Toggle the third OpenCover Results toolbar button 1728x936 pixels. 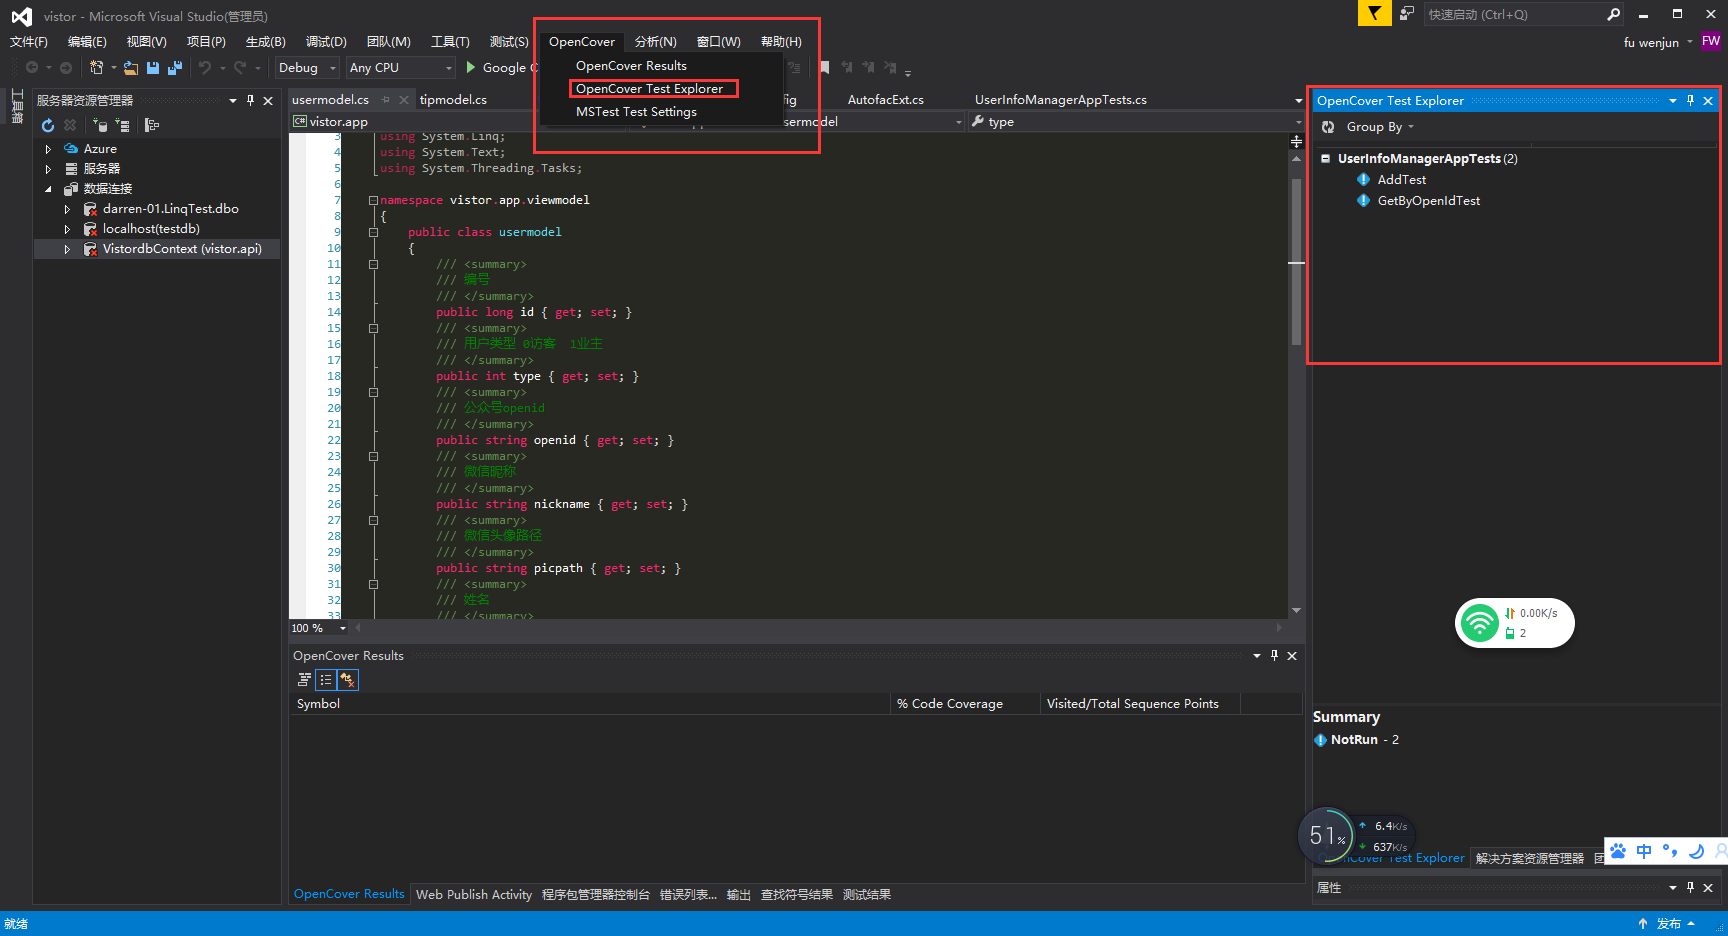[x=347, y=680]
